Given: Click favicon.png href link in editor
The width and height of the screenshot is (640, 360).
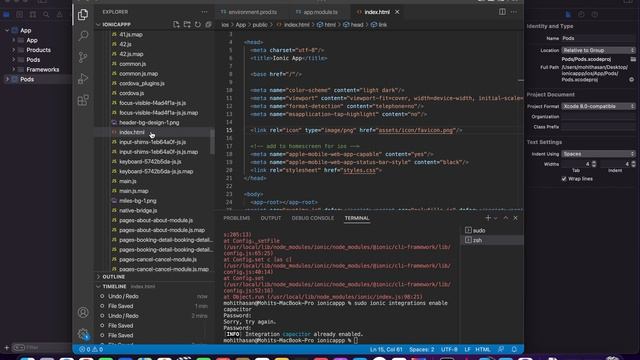Looking at the screenshot, I should tap(416, 130).
